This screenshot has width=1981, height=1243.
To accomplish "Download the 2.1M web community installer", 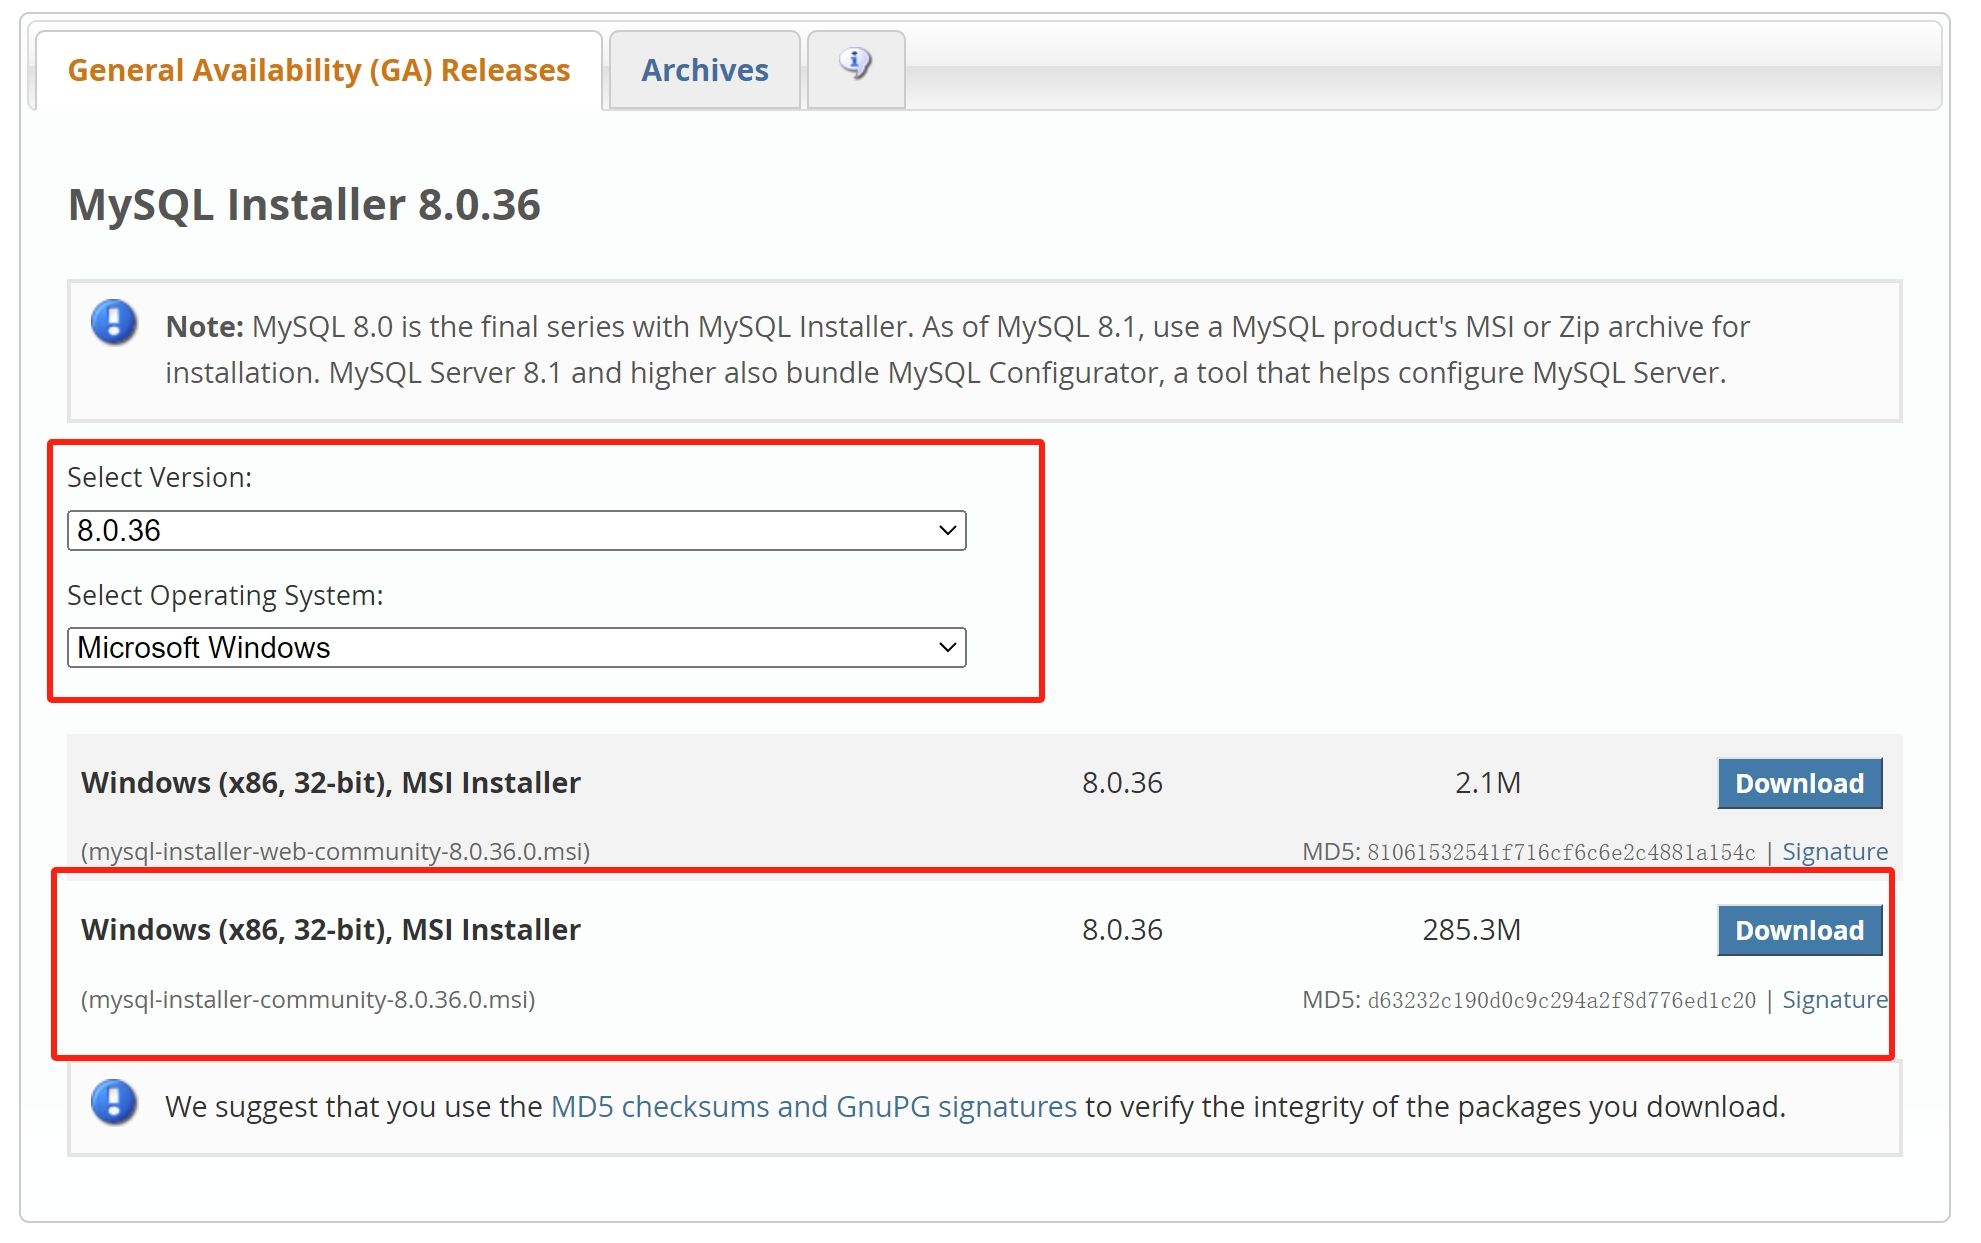I will pos(1799,783).
